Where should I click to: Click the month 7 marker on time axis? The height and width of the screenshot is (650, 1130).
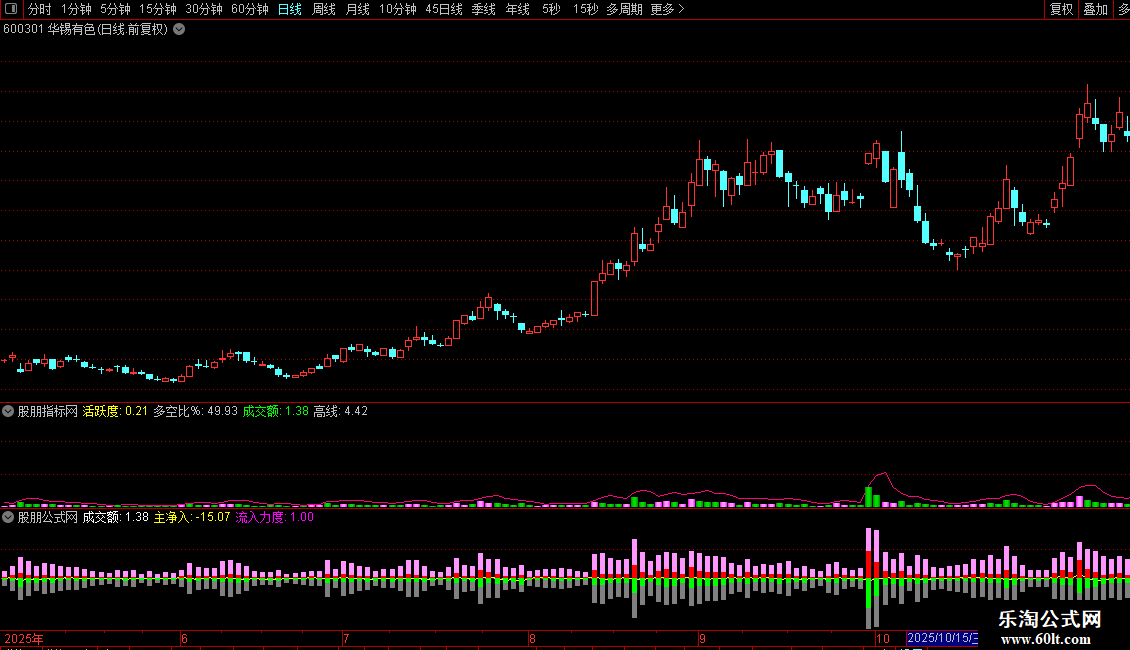346,638
